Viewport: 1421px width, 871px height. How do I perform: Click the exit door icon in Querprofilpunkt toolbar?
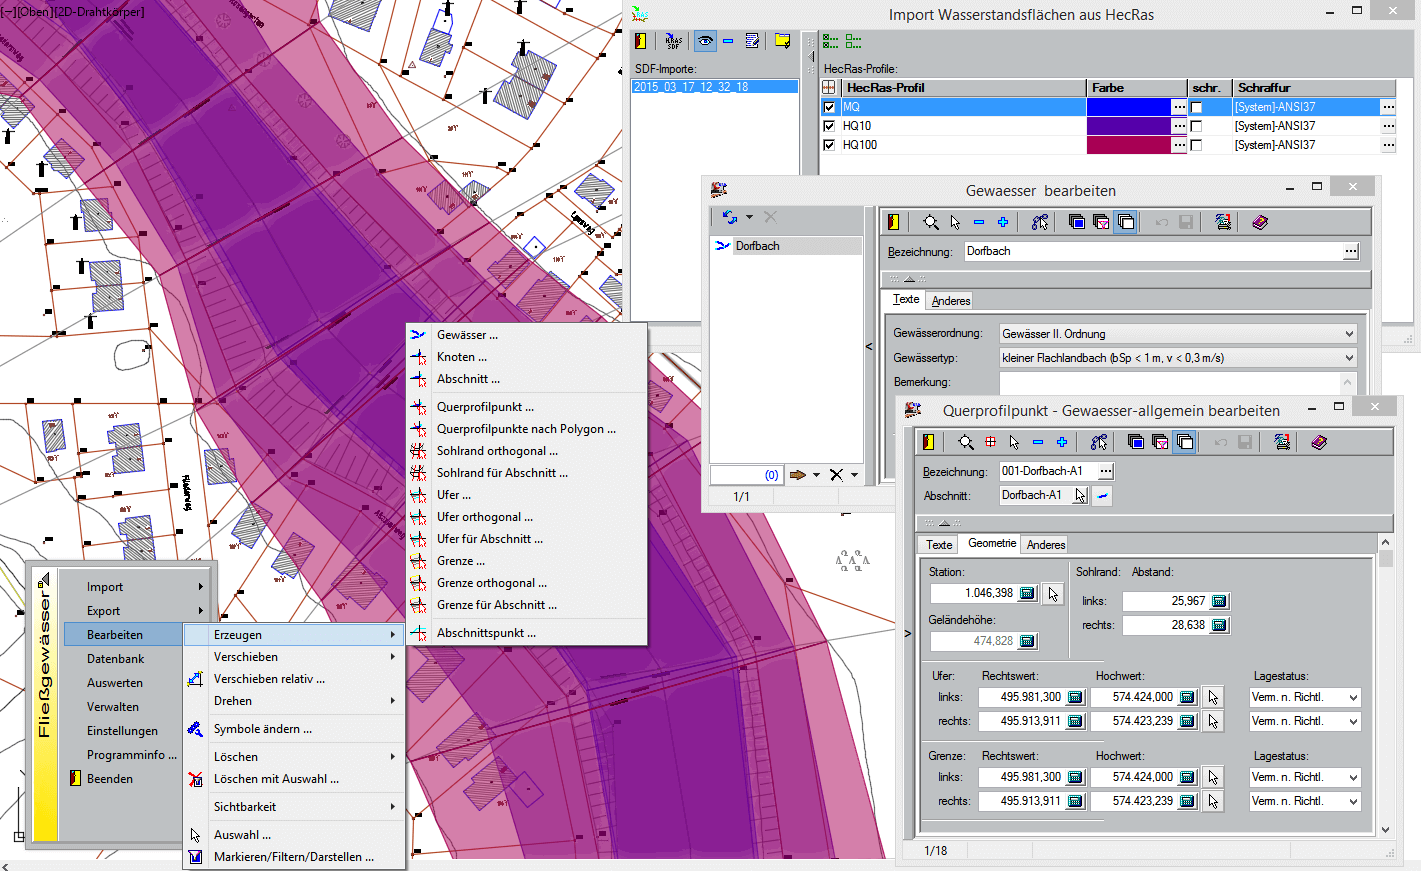pos(928,442)
